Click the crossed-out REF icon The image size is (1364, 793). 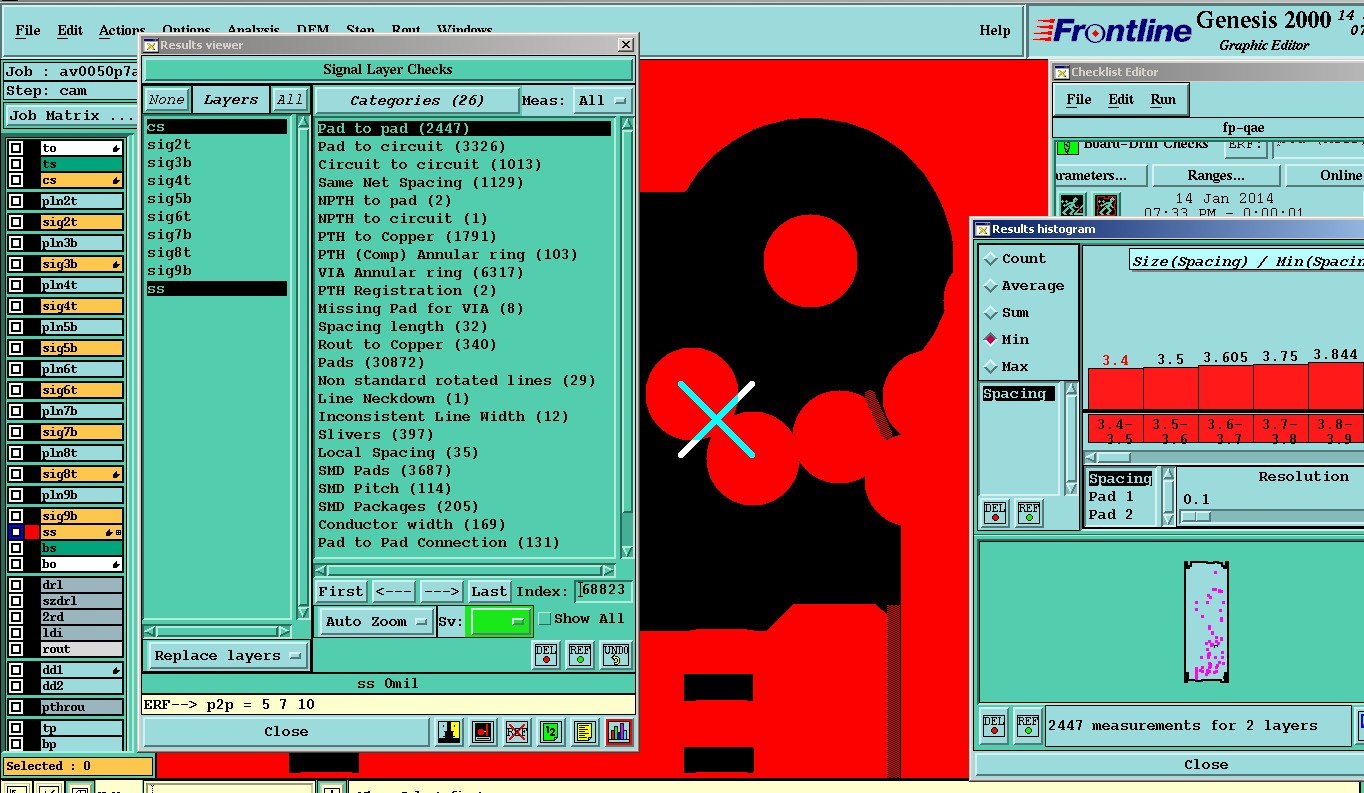pyautogui.click(x=517, y=732)
